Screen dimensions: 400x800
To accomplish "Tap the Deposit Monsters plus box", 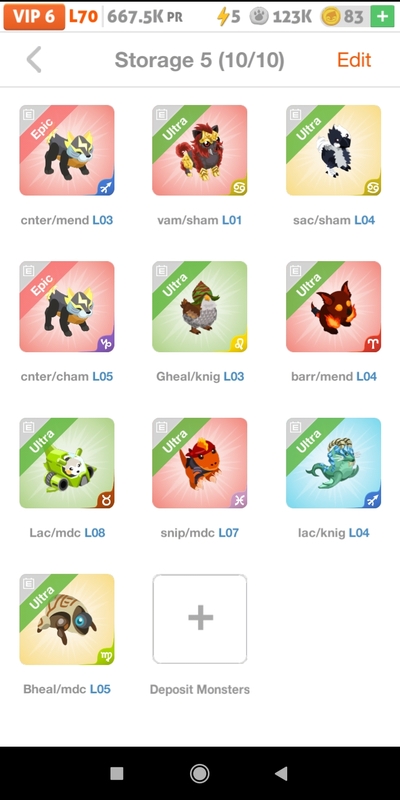I will pos(200,619).
